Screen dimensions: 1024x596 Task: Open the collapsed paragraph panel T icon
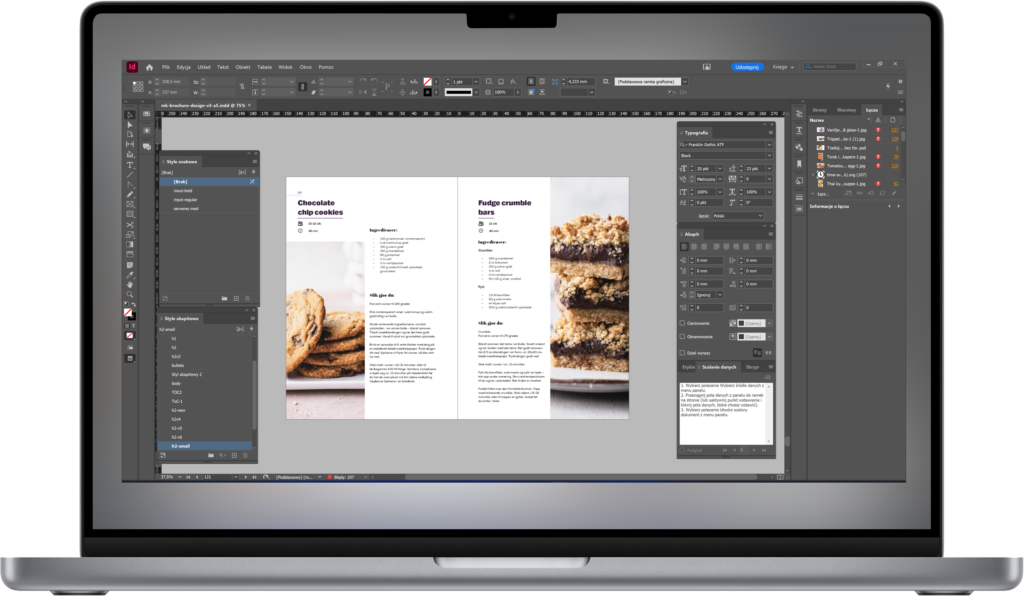pyautogui.click(x=799, y=131)
